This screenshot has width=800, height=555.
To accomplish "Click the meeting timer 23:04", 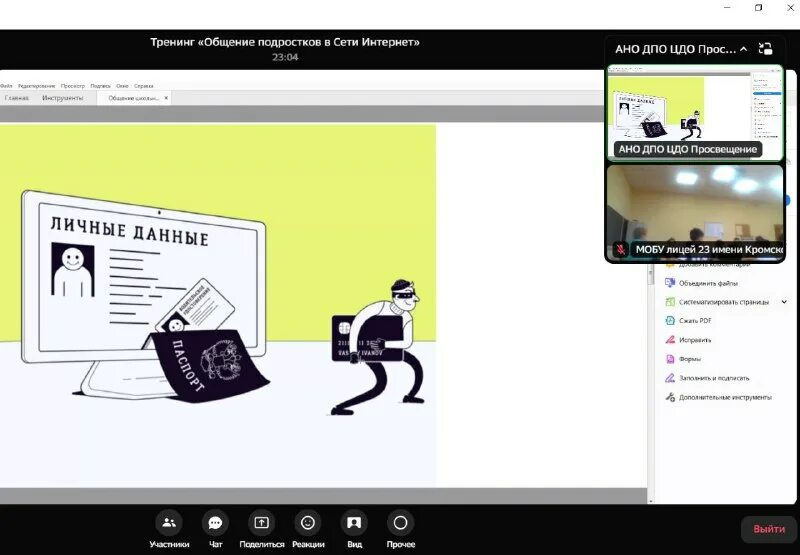I will pos(285,57).
